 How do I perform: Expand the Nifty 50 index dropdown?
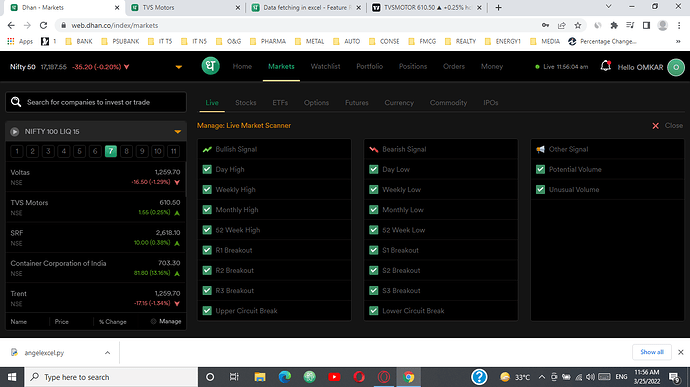179,67
